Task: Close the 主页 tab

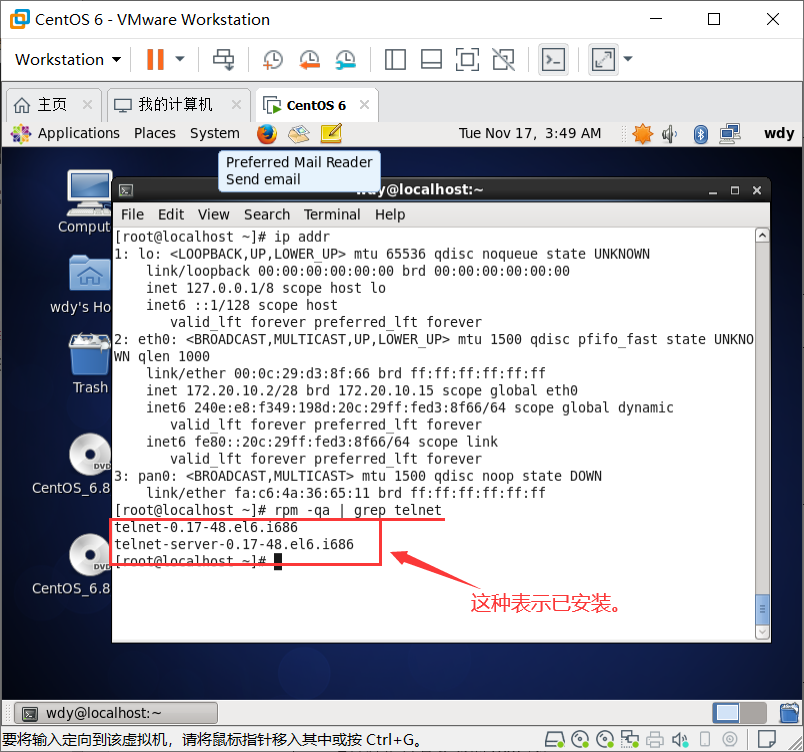Action: coord(88,105)
